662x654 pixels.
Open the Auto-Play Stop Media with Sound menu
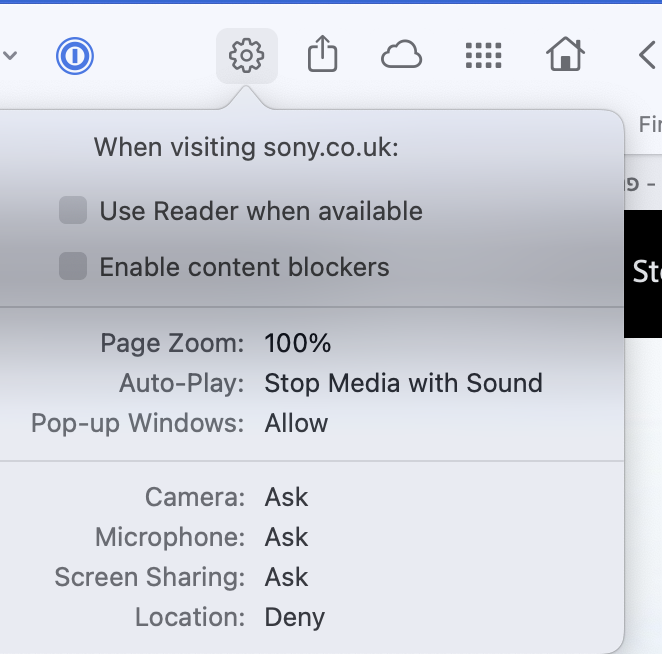[403, 383]
